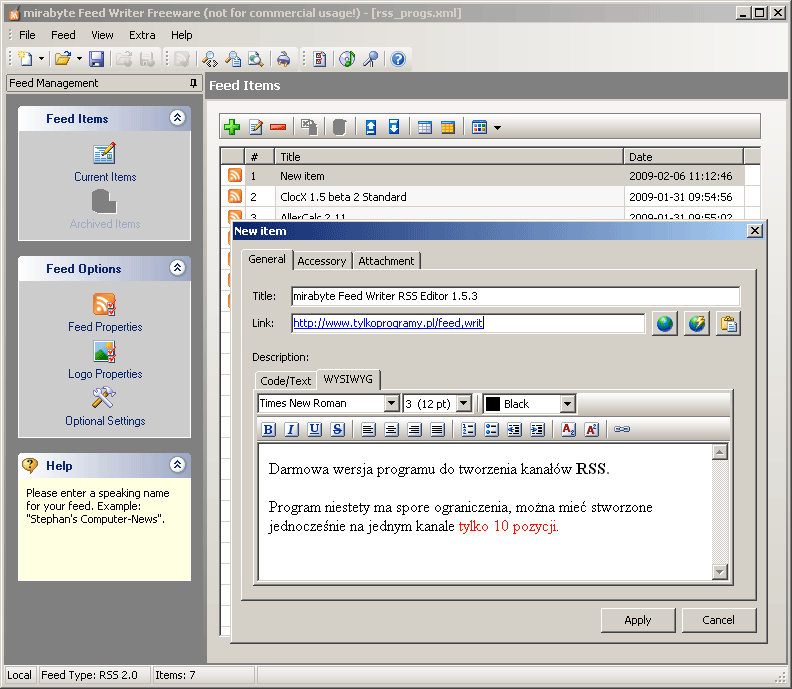Click the Apply button
Viewport: 792px width, 689px height.
click(x=638, y=620)
